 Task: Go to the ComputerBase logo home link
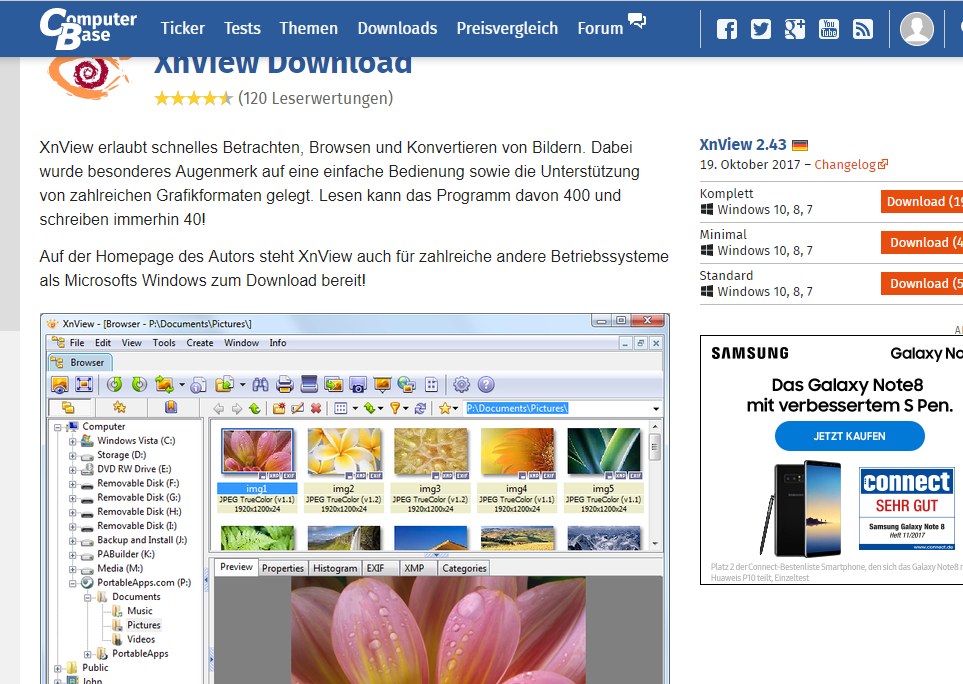click(88, 28)
